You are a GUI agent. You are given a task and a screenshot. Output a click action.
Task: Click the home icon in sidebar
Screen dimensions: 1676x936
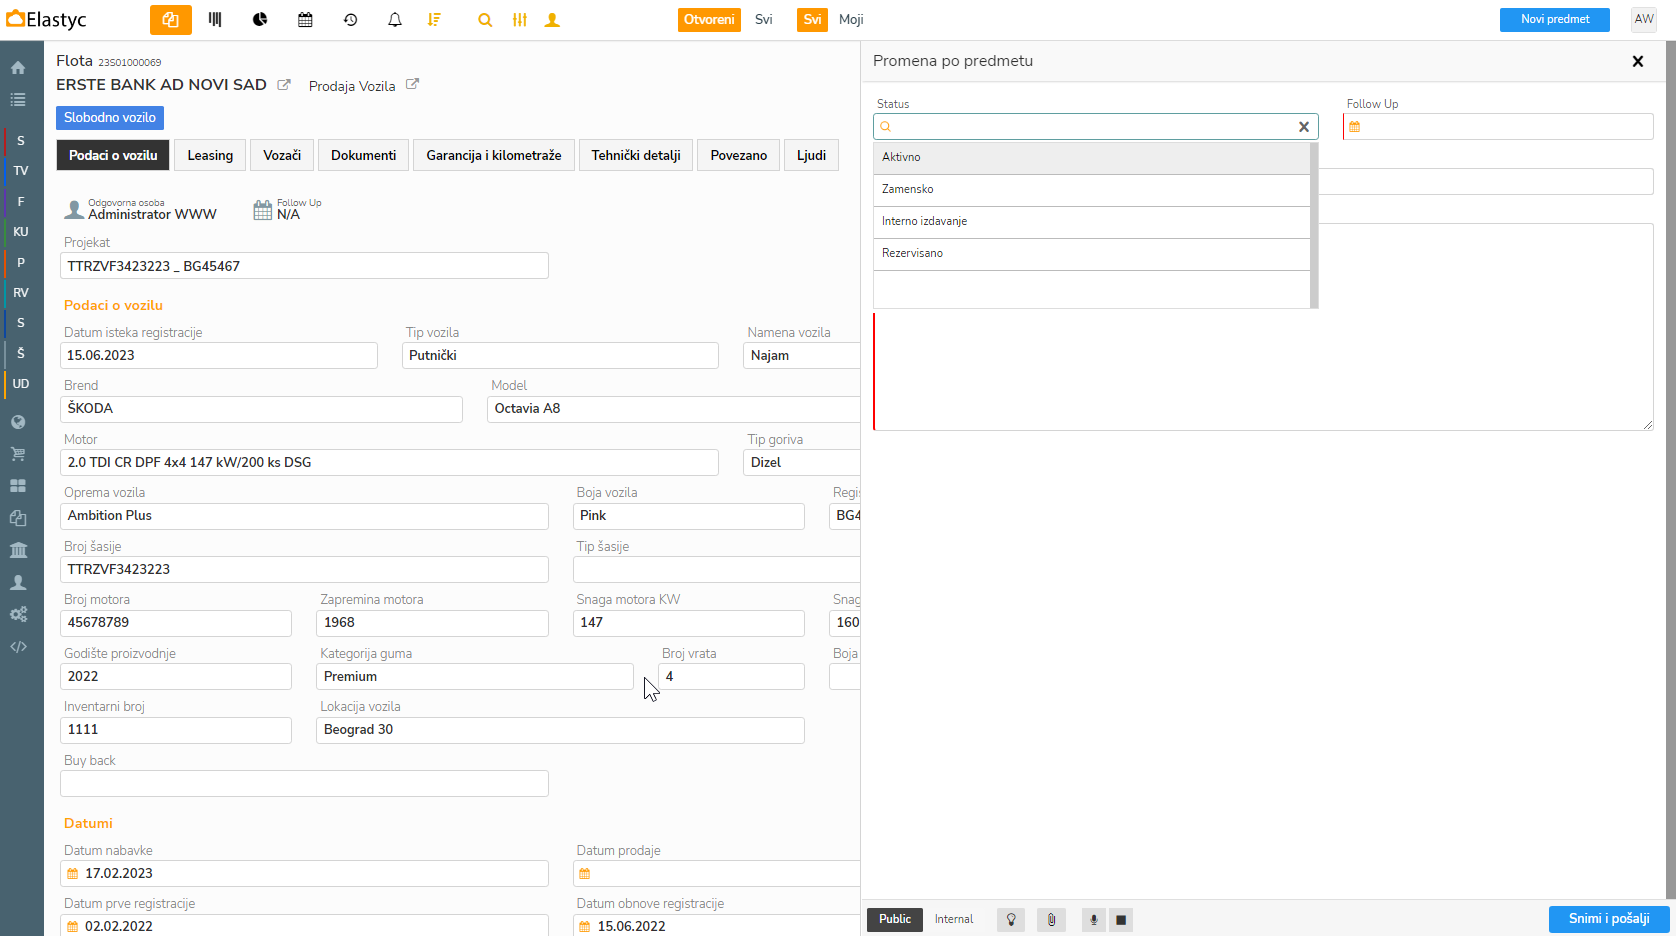(18, 68)
